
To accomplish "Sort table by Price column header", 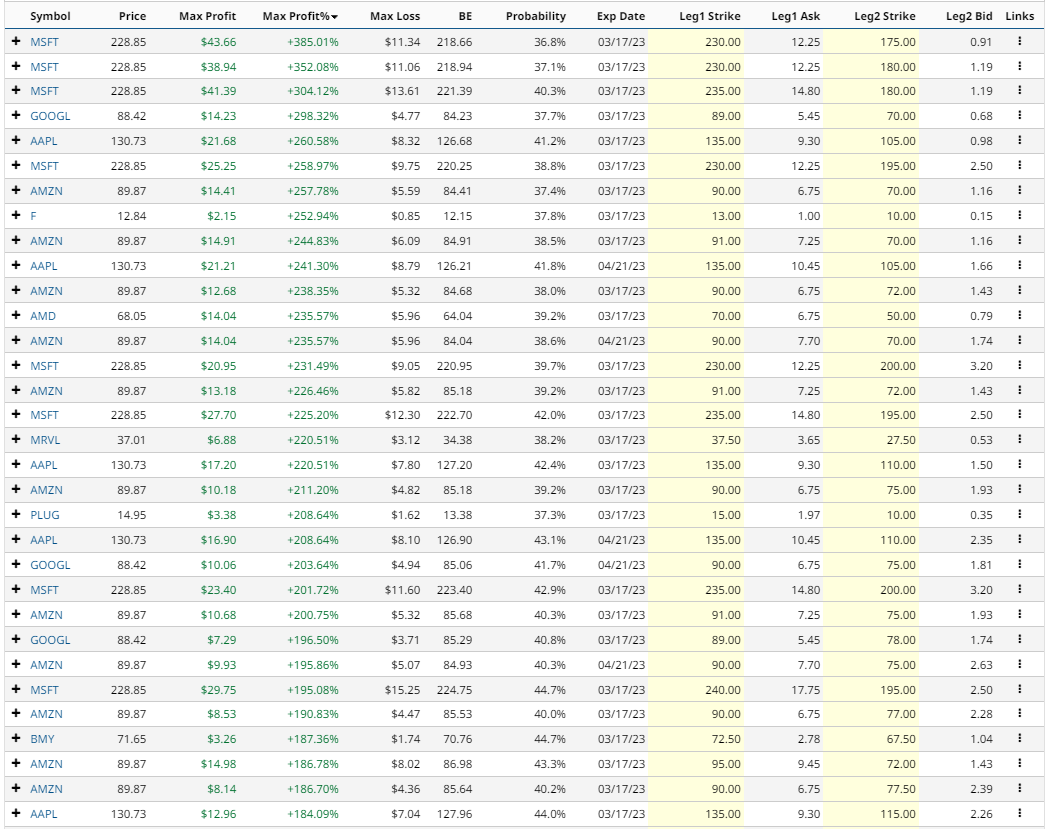I will (x=132, y=16).
